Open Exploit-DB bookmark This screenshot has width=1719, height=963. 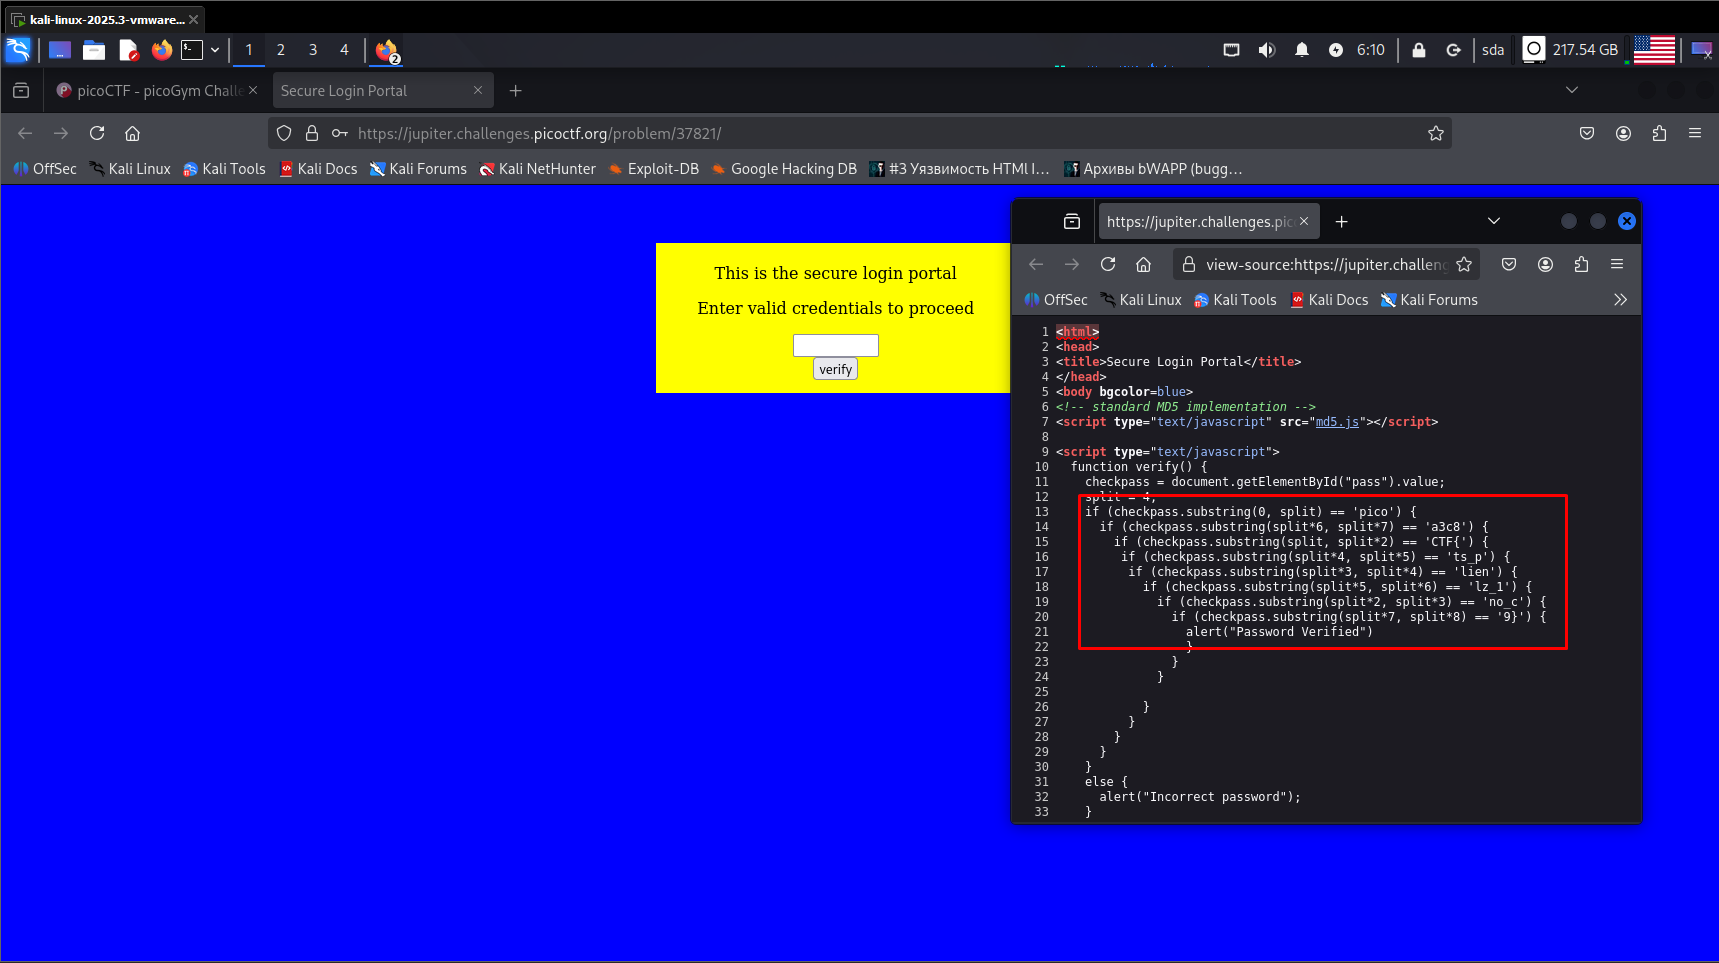[x=654, y=169]
